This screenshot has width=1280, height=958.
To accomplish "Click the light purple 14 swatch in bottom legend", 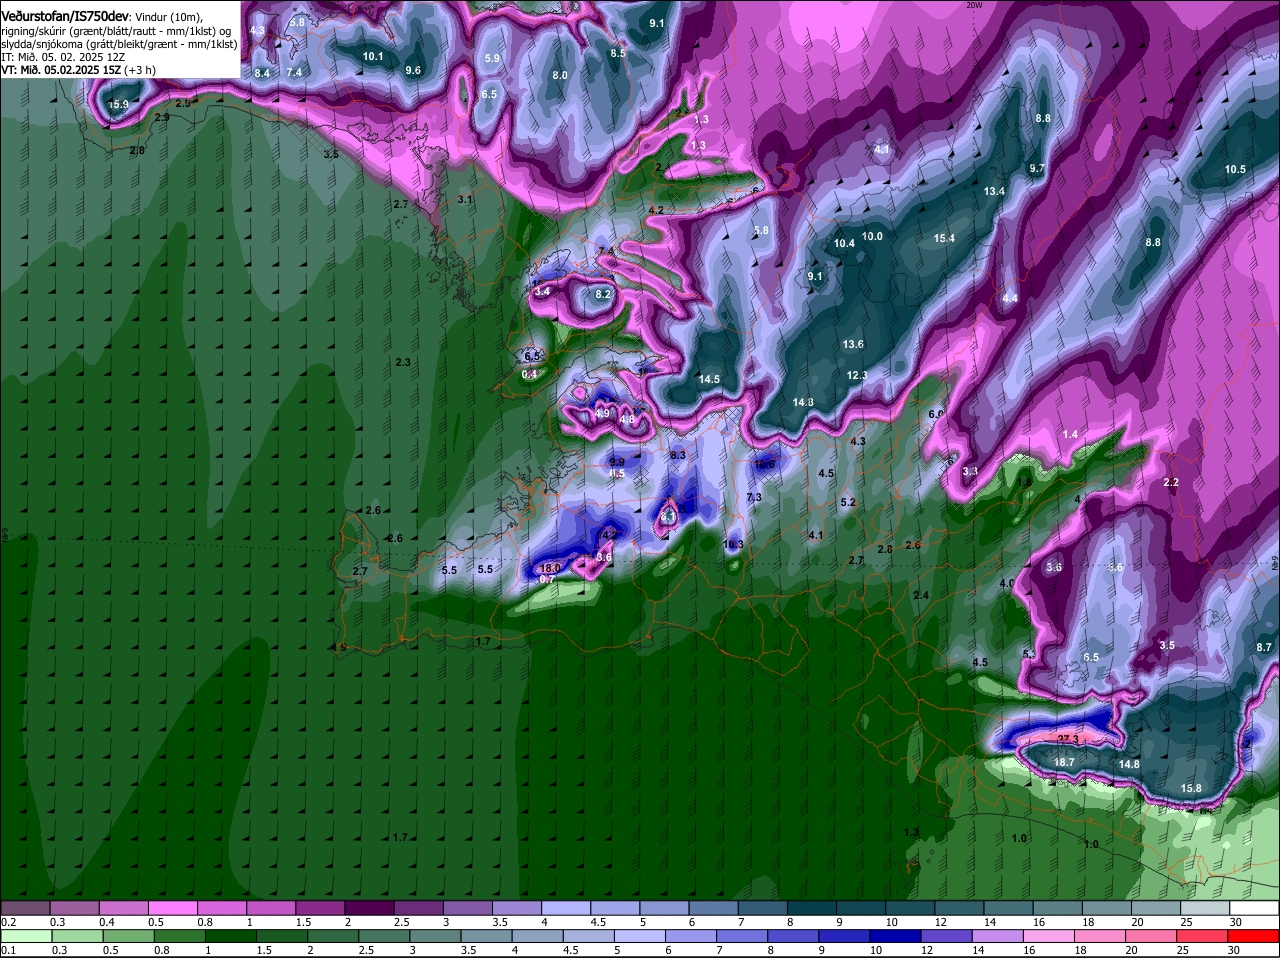I will (x=999, y=936).
